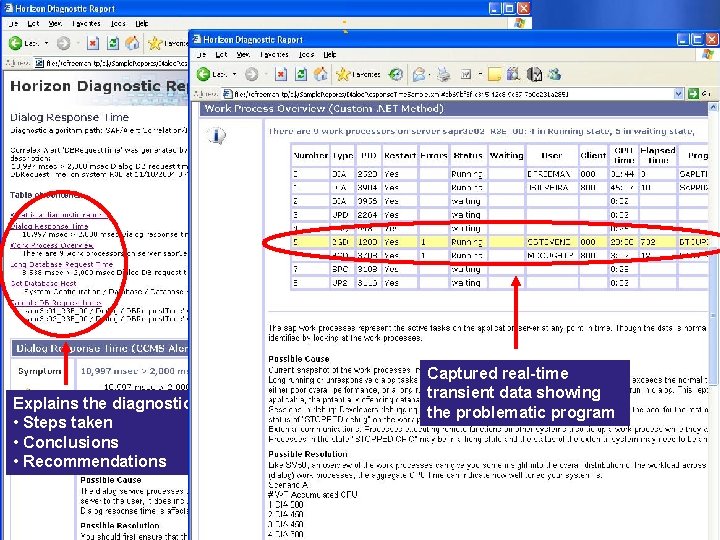Viewport: 720px width, 540px height.
Task: Click the 'Number' column header in the table
Action: 310,155
